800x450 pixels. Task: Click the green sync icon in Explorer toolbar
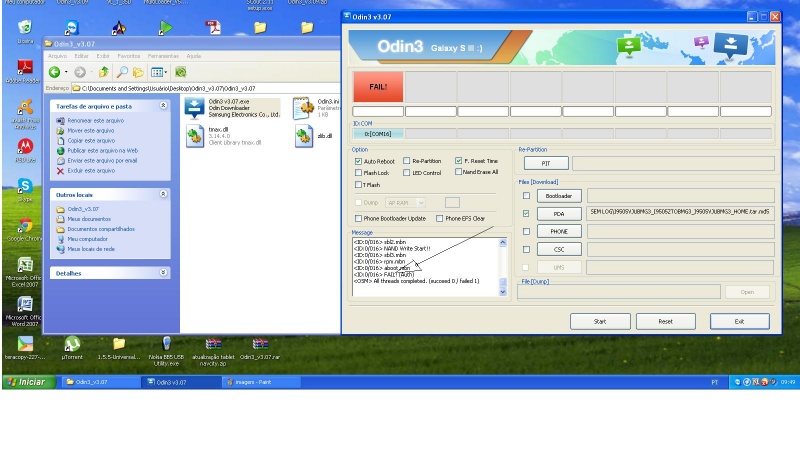click(x=181, y=72)
